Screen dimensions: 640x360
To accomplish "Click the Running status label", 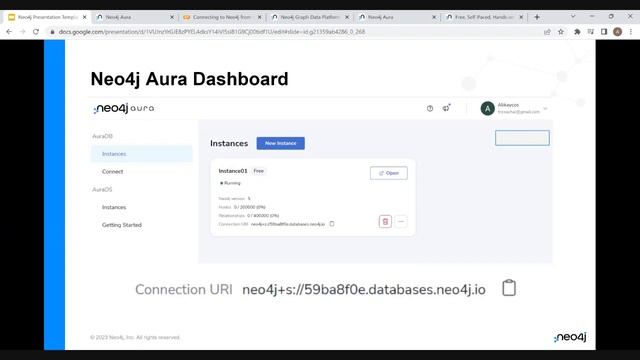I will coord(231,183).
